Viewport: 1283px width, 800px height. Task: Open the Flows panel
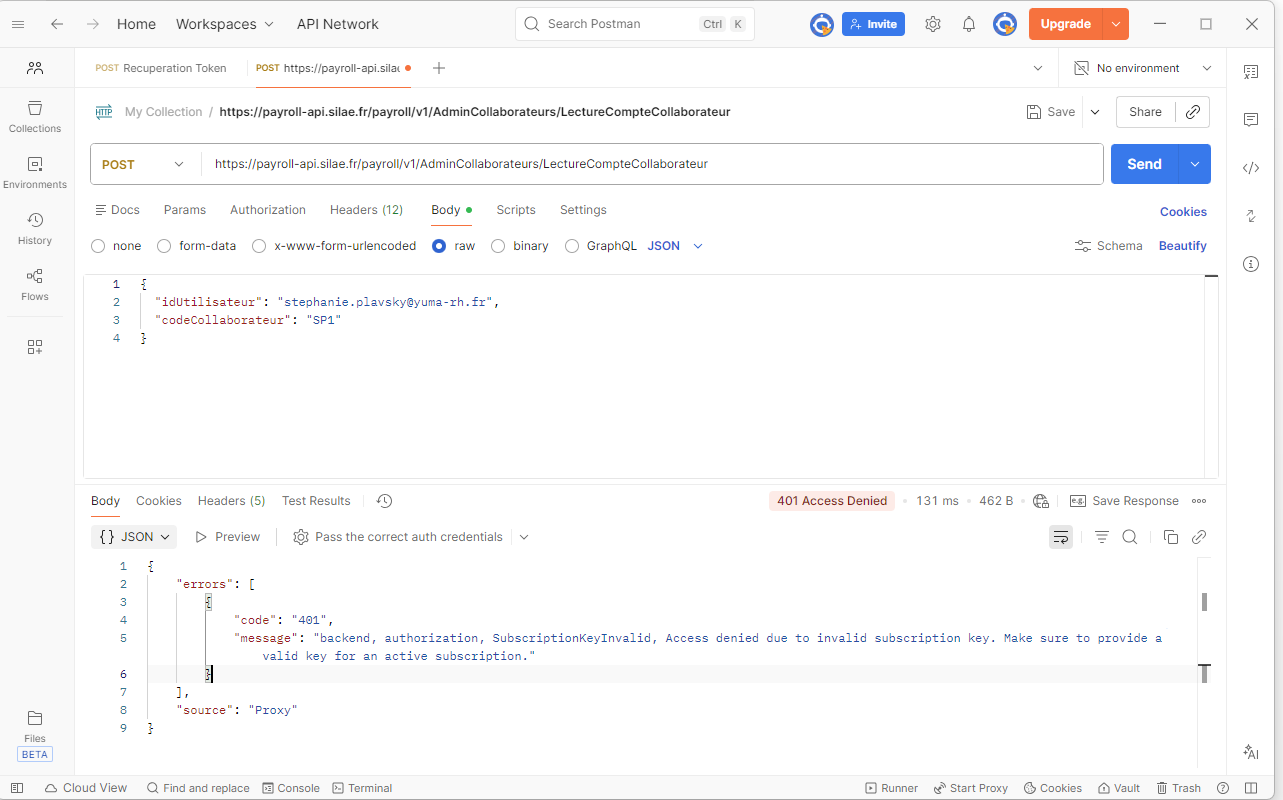pyautogui.click(x=34, y=283)
